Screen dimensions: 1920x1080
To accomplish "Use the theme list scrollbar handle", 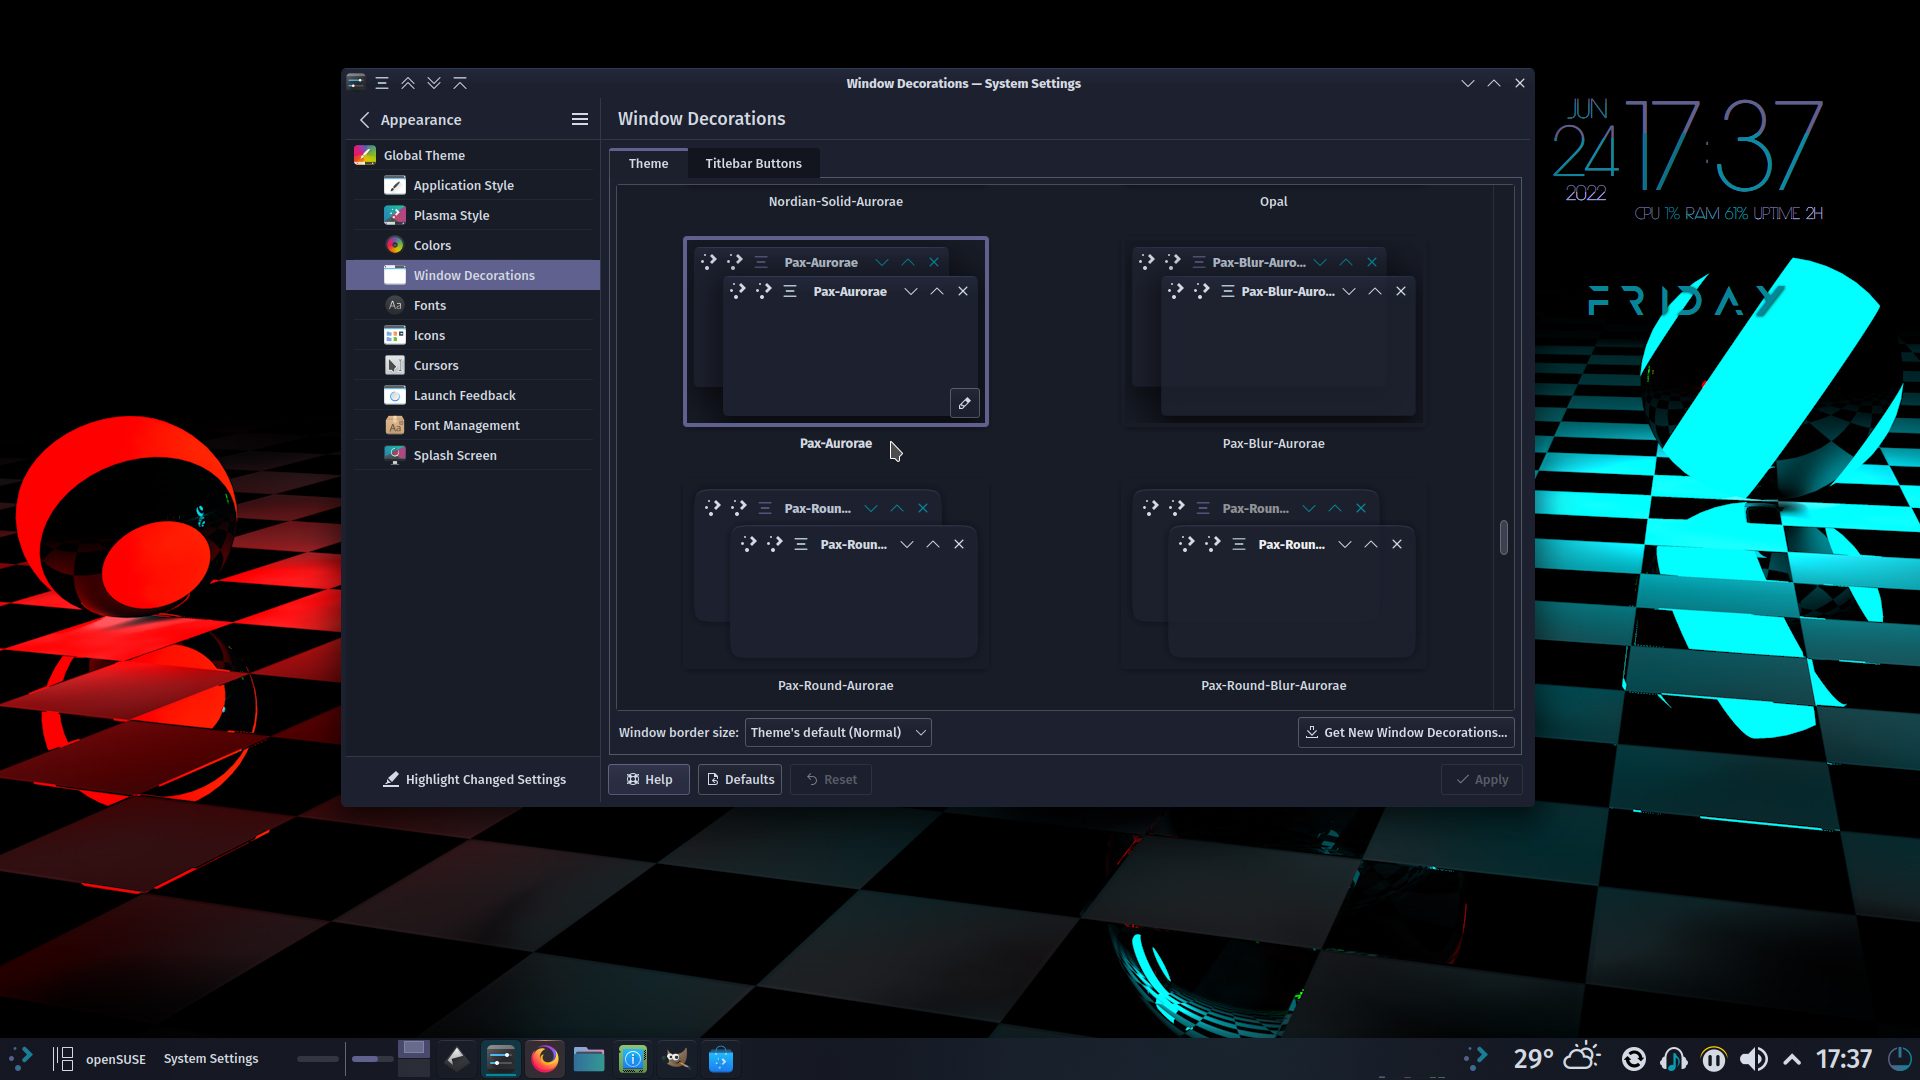I will click(x=1503, y=537).
